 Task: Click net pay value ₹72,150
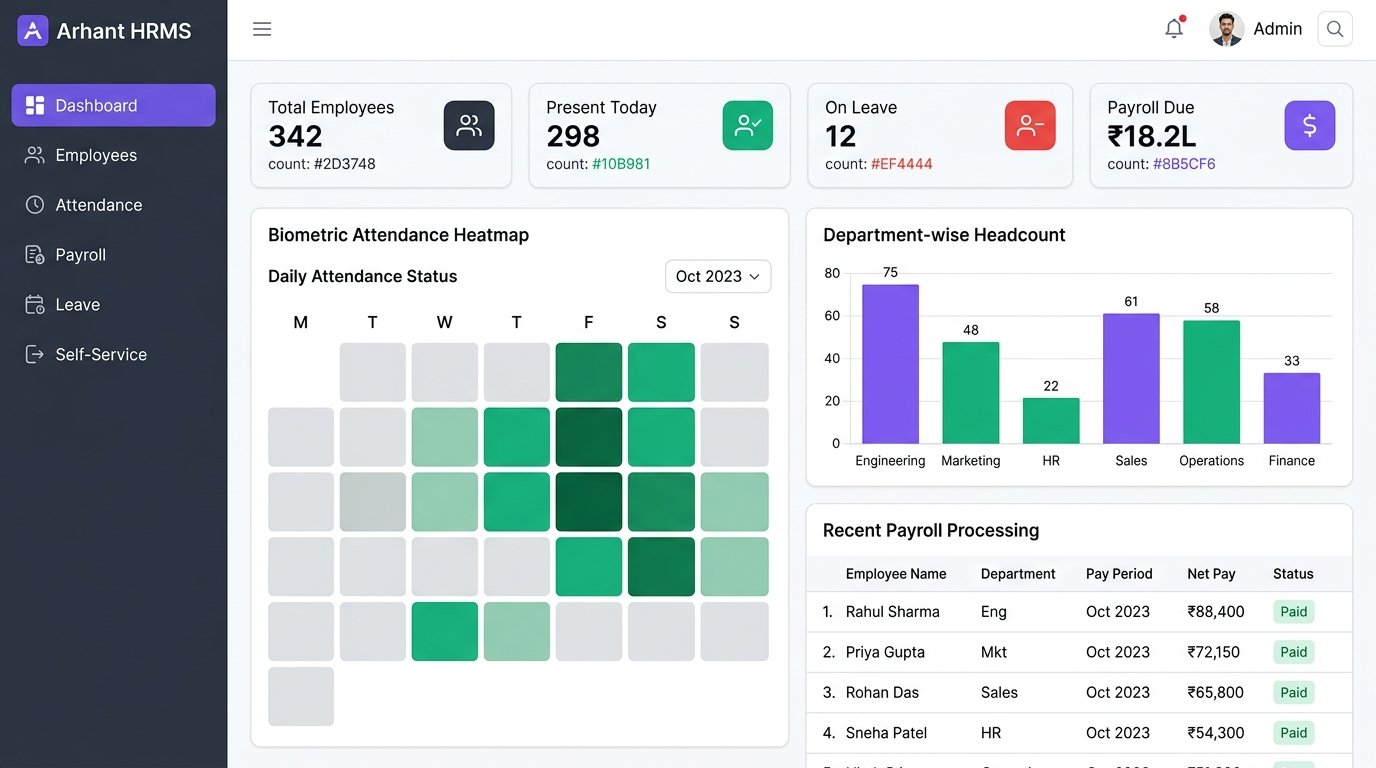tap(1213, 652)
